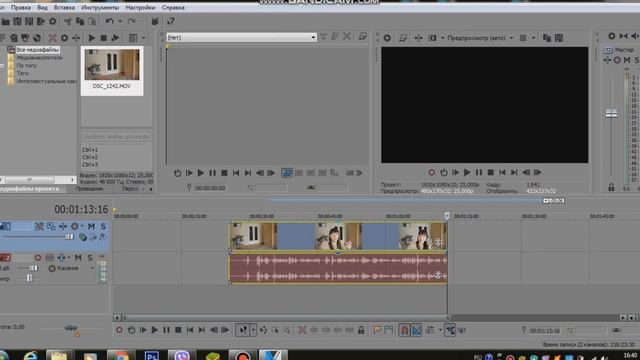The height and width of the screenshot is (360, 640).
Task: Select Envelope Edit tool in timeline toolbar
Action: 263,330
